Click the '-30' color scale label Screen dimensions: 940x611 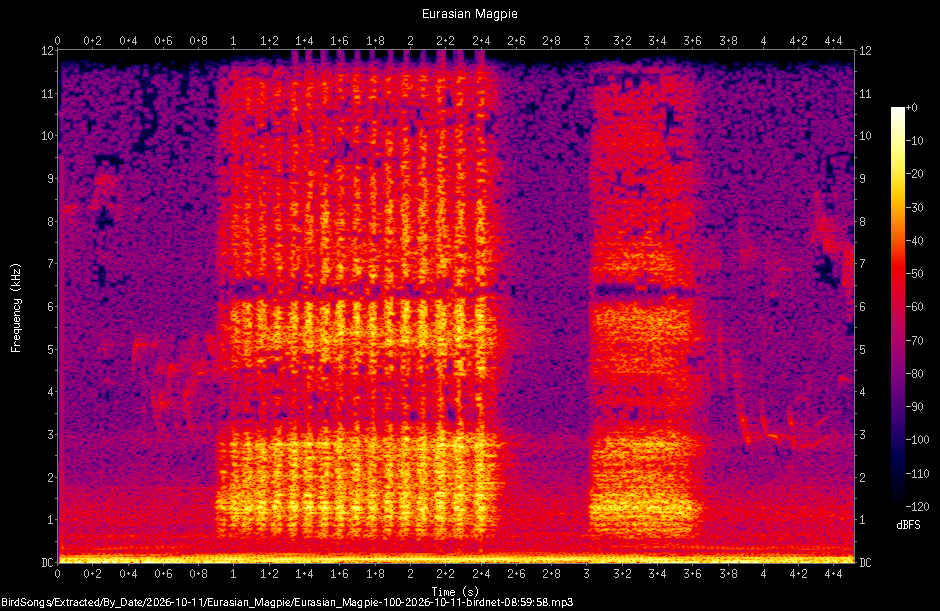(914, 207)
